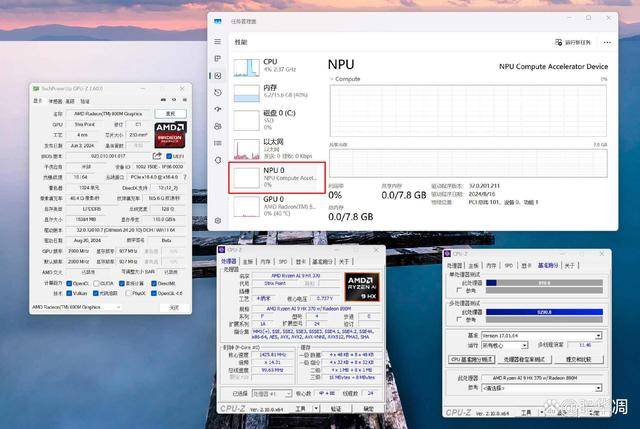Select GPU 0 in performance list
The image size is (640, 429).
point(278,206)
